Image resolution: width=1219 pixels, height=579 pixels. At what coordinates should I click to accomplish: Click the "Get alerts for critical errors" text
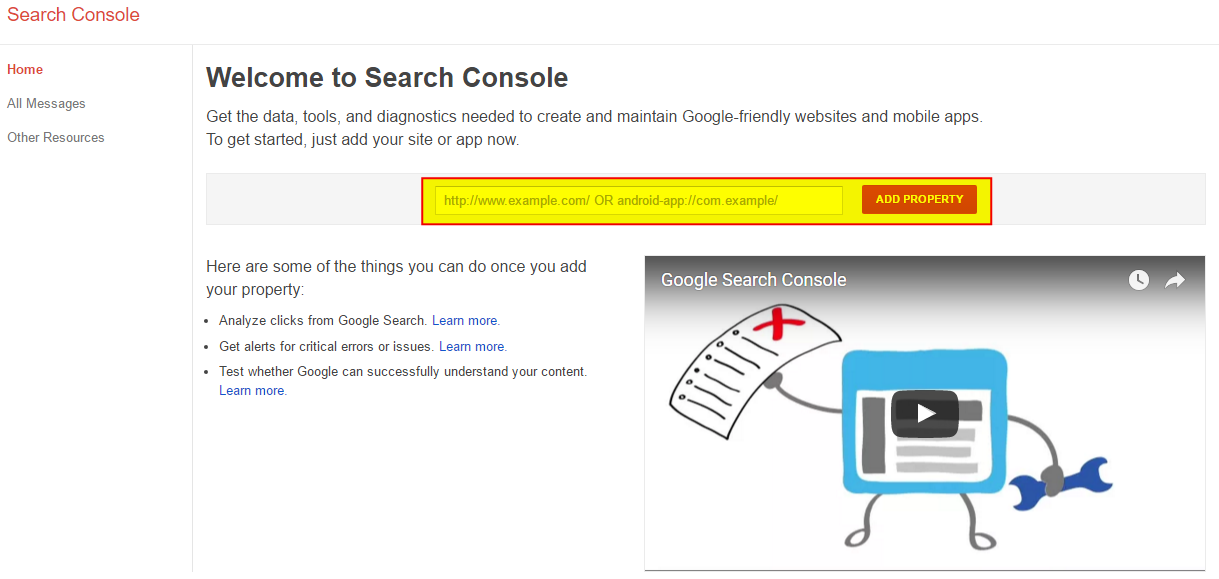(x=326, y=347)
